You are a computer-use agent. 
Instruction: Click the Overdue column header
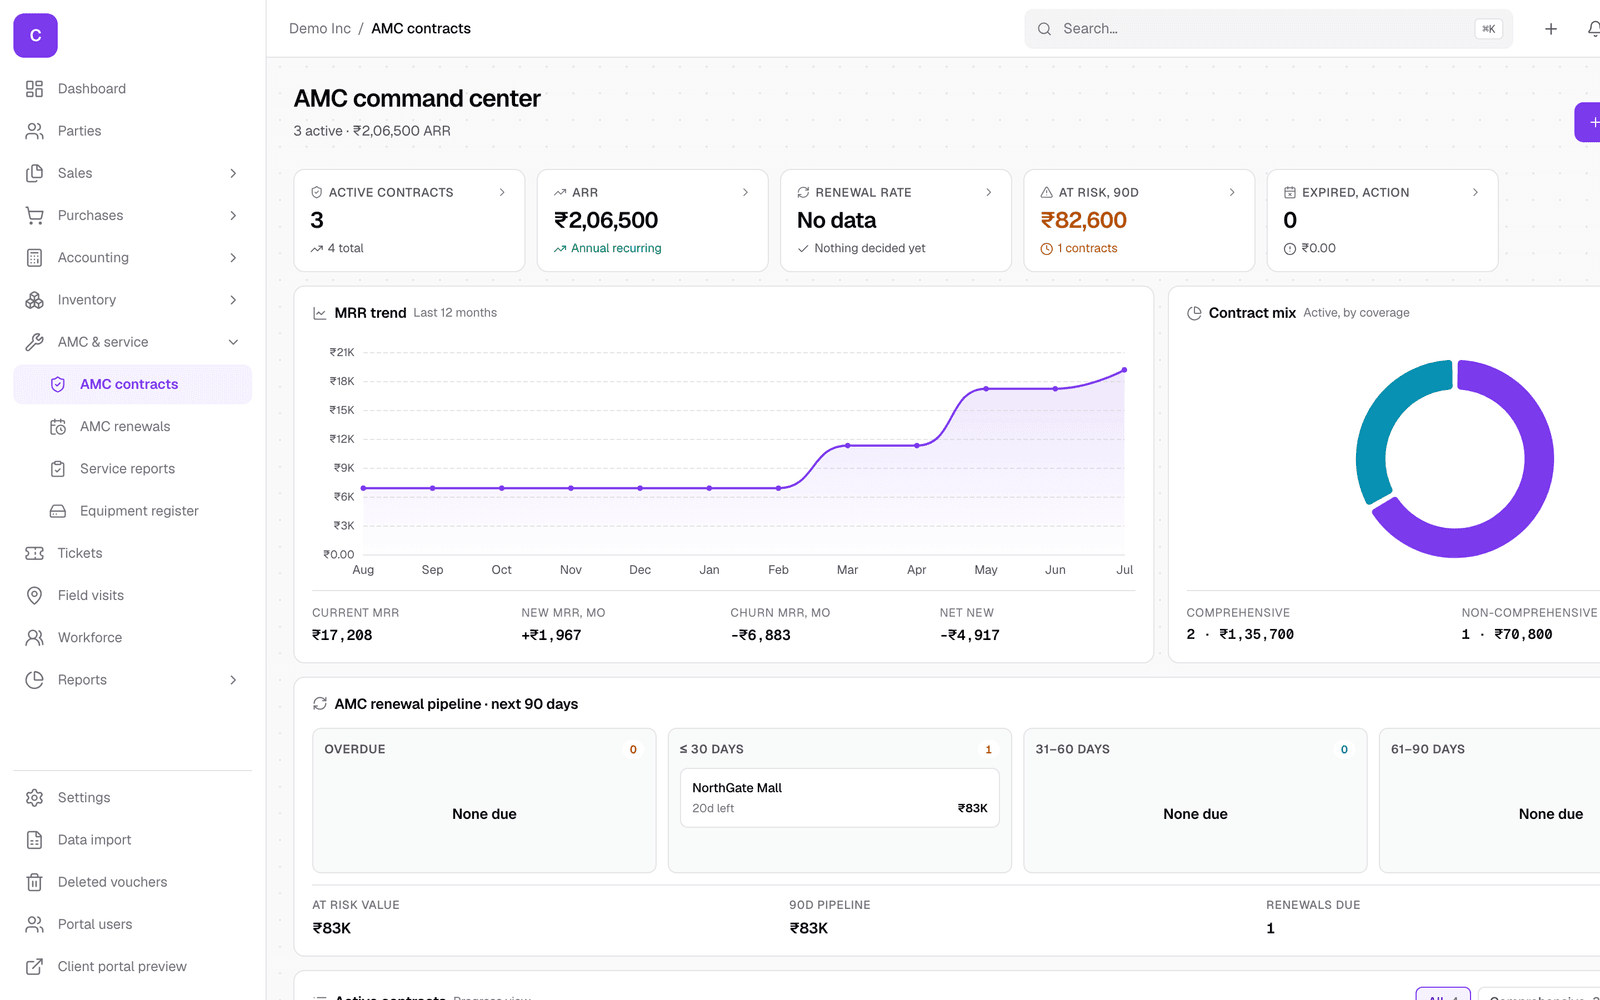[x=355, y=749]
